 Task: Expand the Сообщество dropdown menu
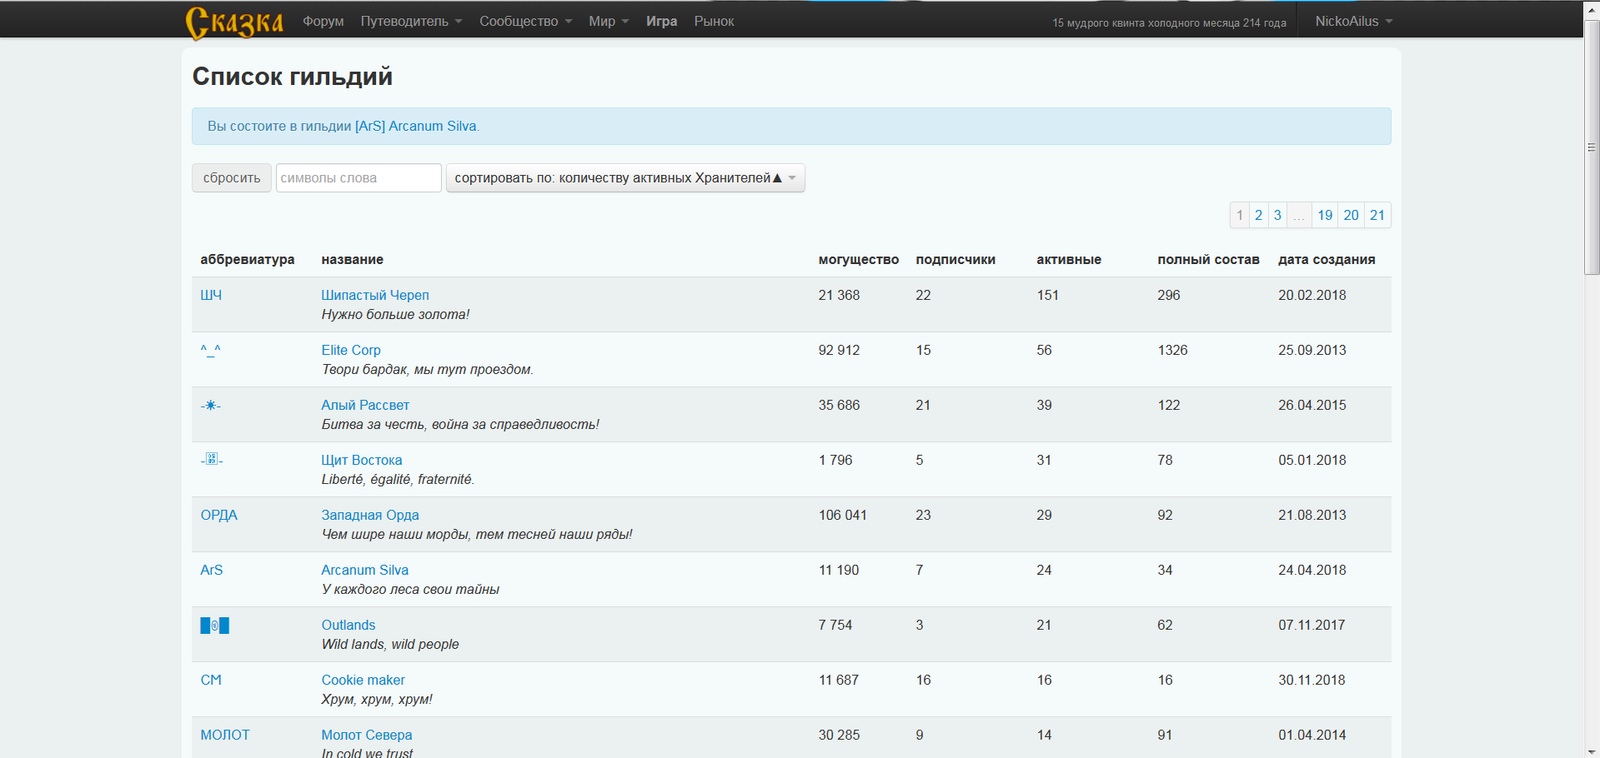526,21
